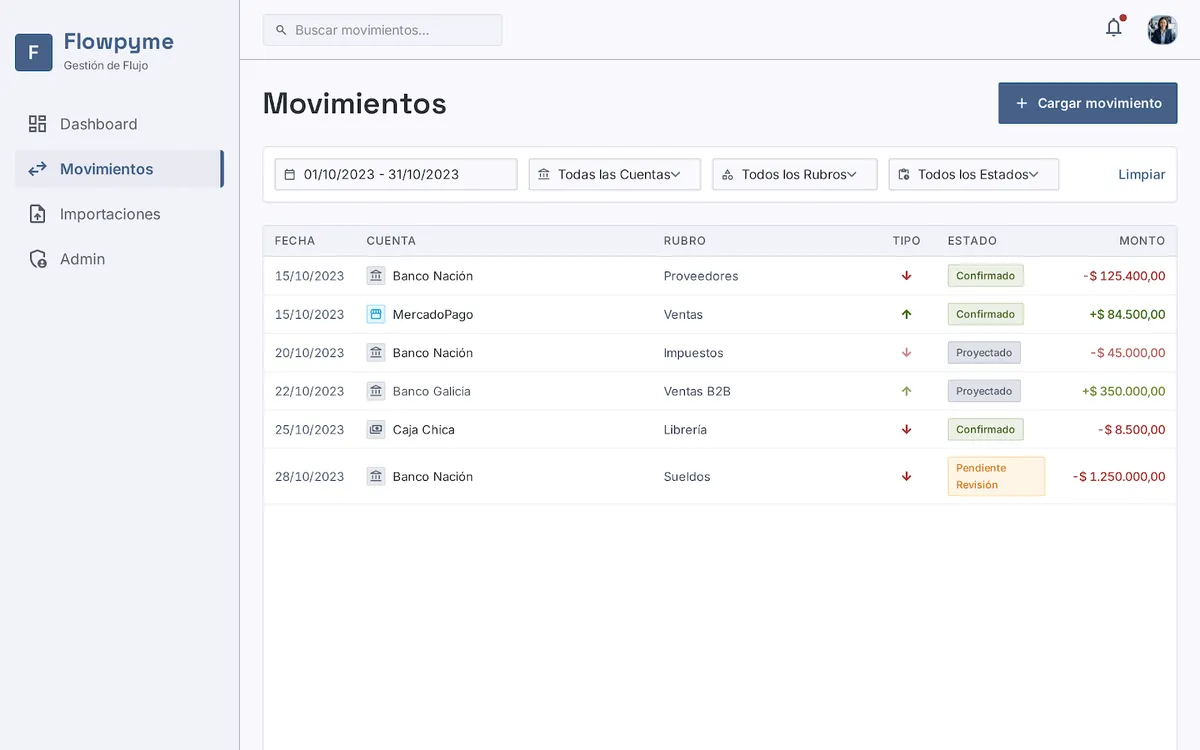The height and width of the screenshot is (750, 1200).
Task: Open Importaciones in sidebar
Action: (119, 214)
